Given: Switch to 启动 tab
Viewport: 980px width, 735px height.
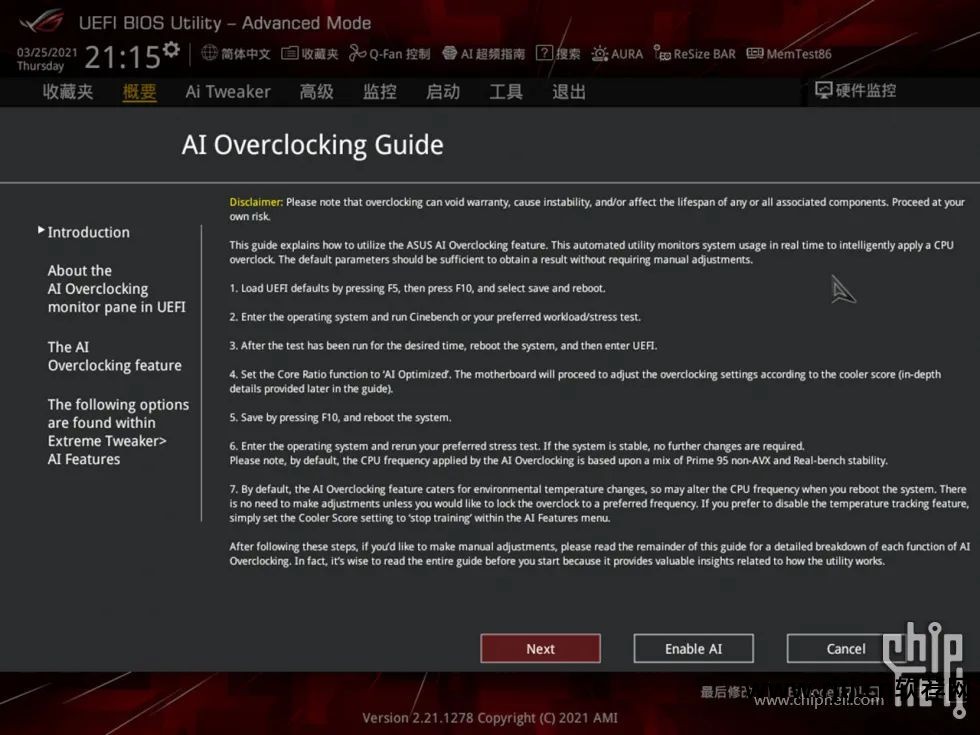Looking at the screenshot, I should (x=442, y=92).
